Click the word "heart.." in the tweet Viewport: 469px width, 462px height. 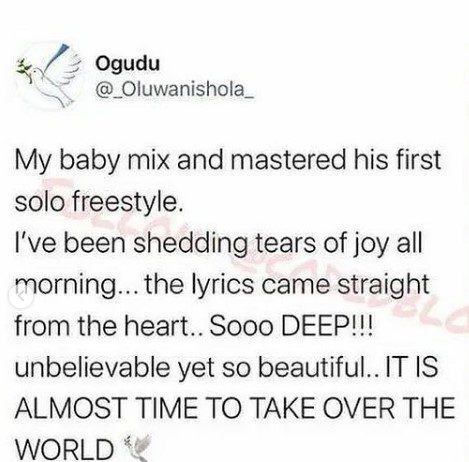pos(163,325)
